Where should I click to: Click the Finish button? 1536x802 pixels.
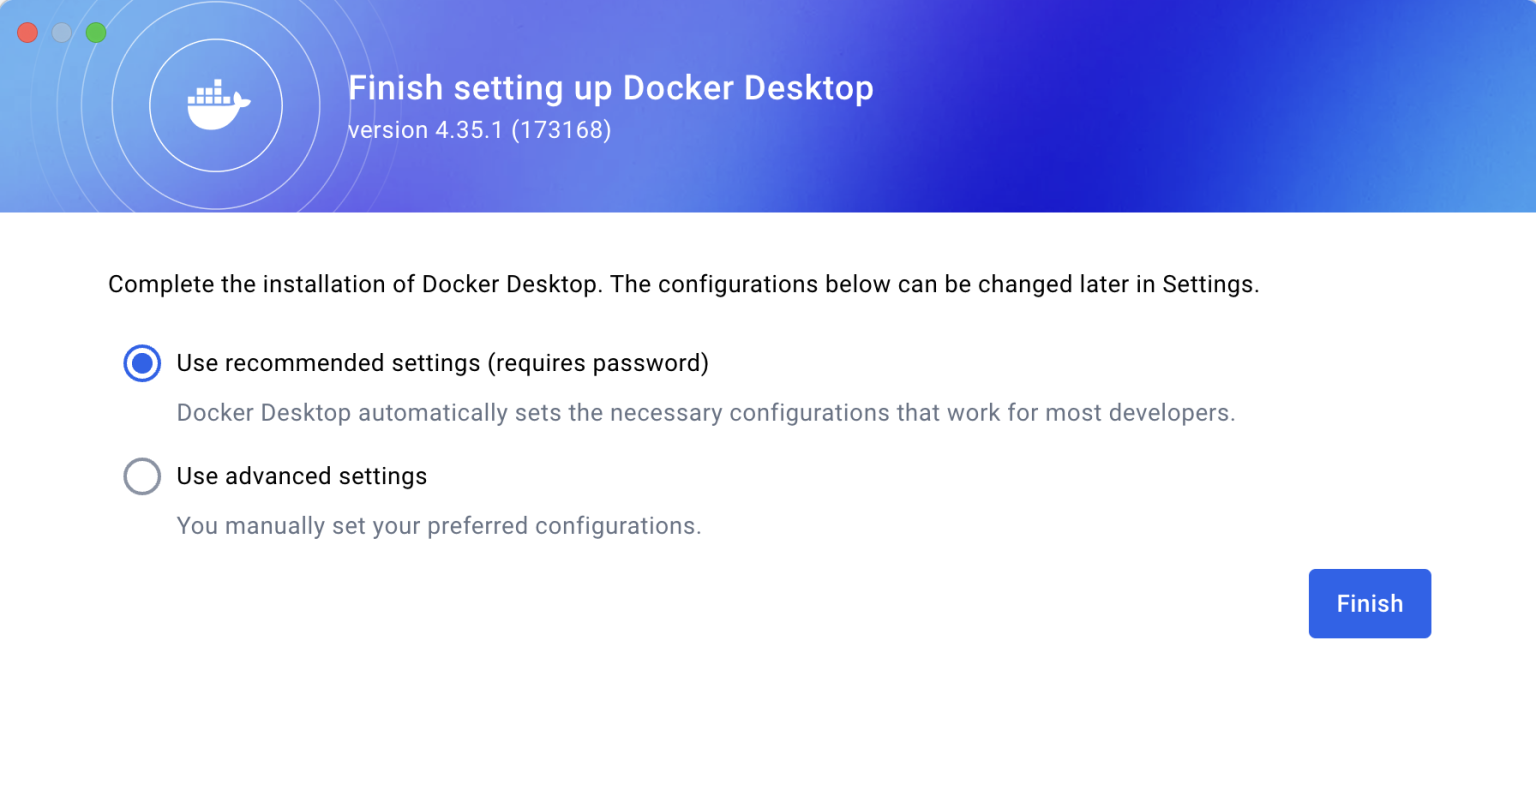[x=1369, y=603]
